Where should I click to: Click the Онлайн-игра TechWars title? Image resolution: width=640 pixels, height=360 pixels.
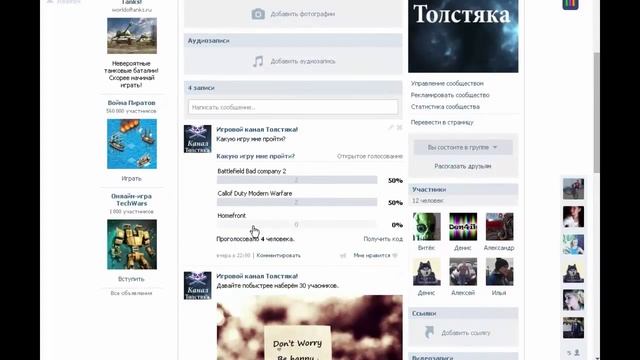pyautogui.click(x=131, y=200)
